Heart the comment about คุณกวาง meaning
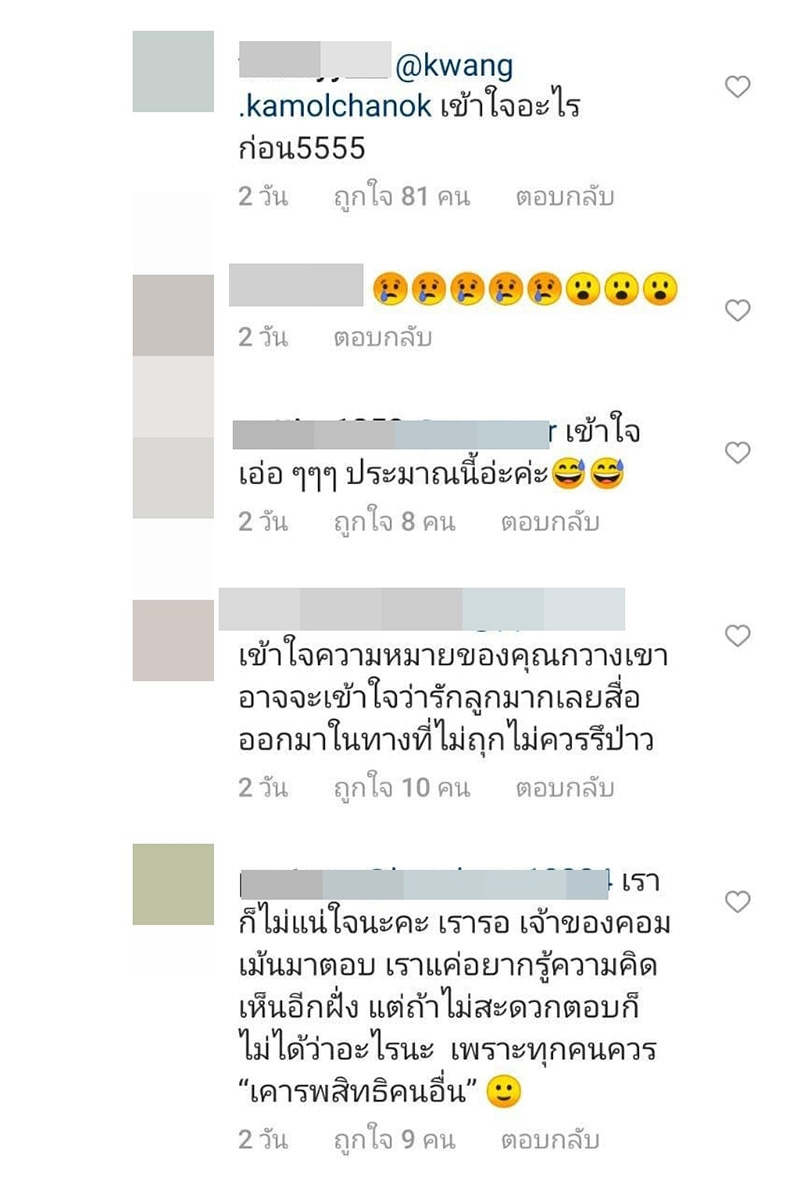The height and width of the screenshot is (1196, 800). click(x=737, y=635)
